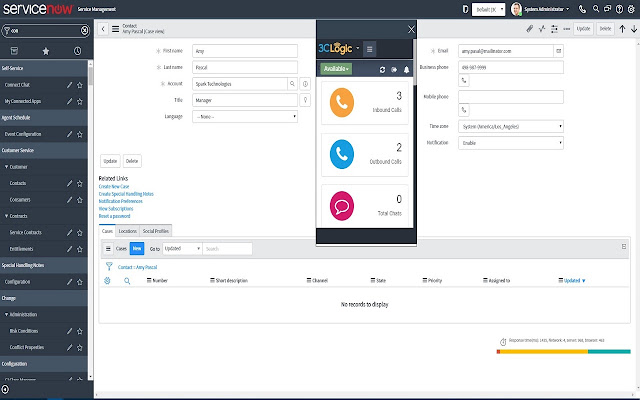Close the 3CLogic phone panel

(411, 29)
